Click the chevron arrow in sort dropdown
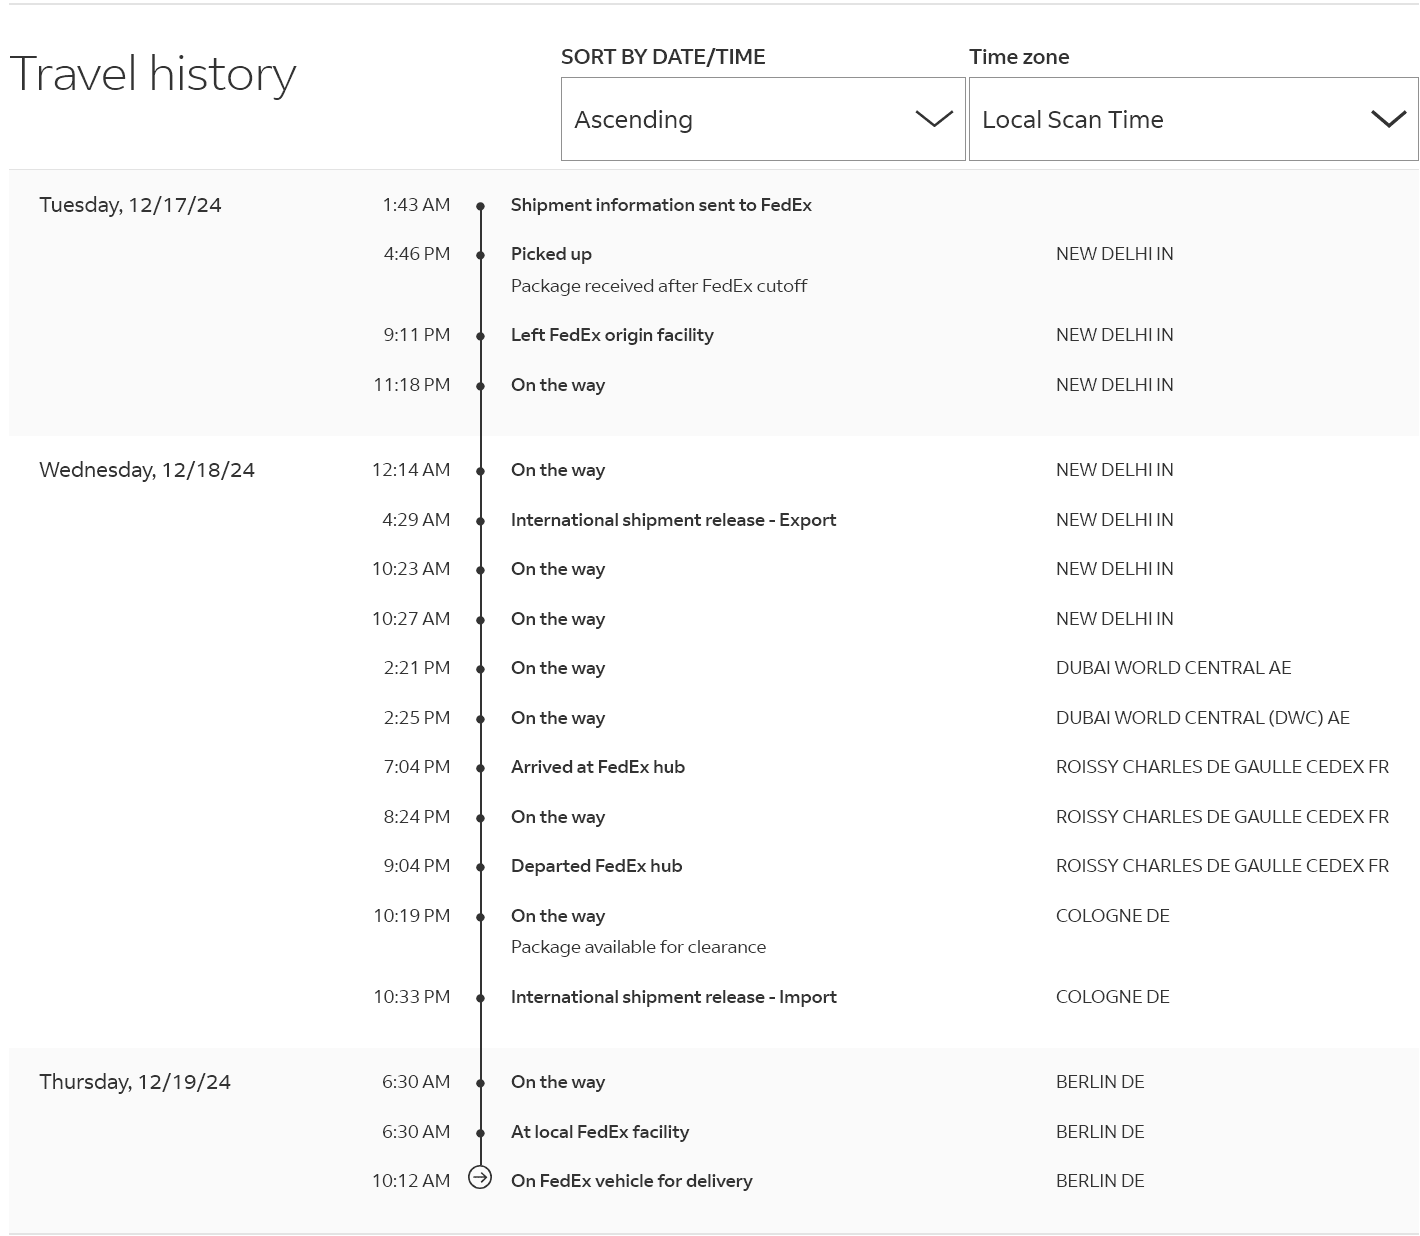Viewport: 1420px width, 1236px height. click(x=934, y=119)
